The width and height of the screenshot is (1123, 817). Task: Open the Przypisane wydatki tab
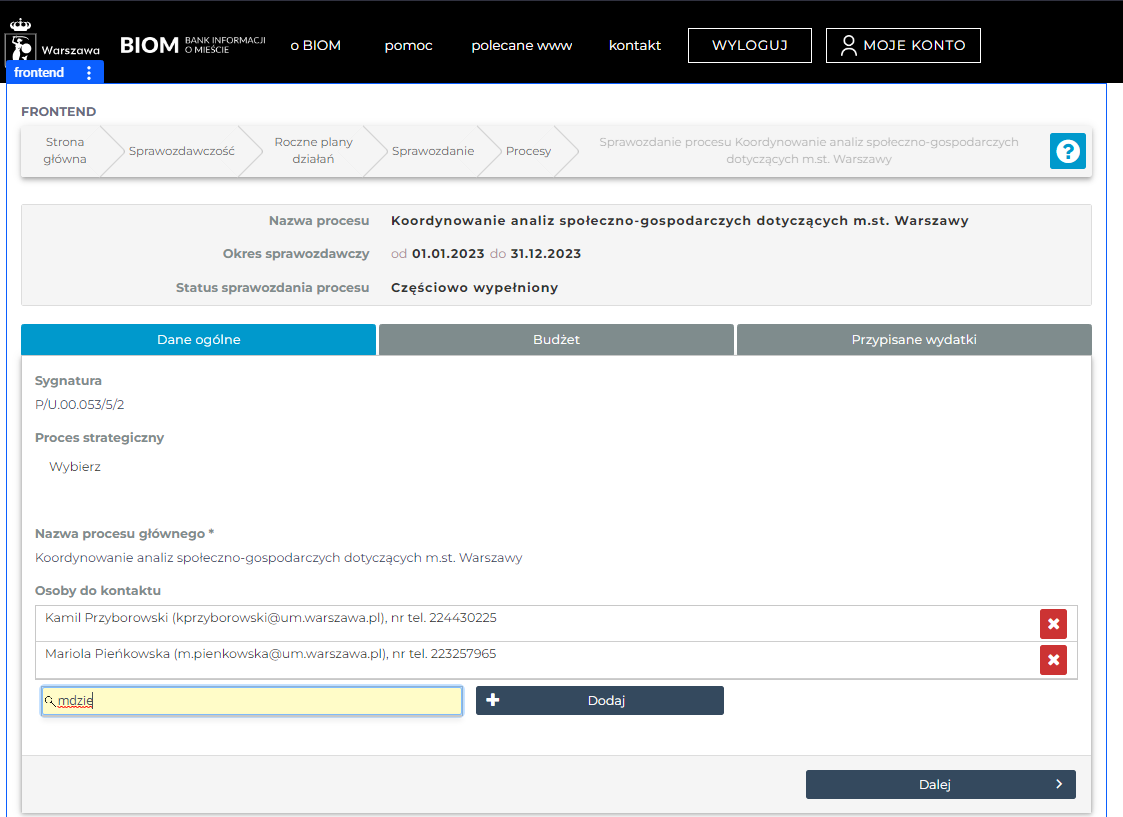point(913,340)
